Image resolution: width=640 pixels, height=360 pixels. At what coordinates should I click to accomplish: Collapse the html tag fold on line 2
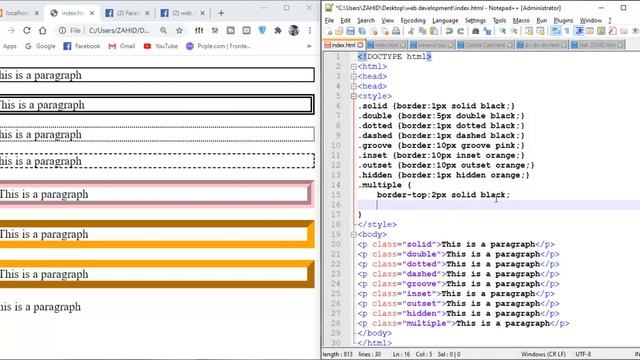(354, 67)
